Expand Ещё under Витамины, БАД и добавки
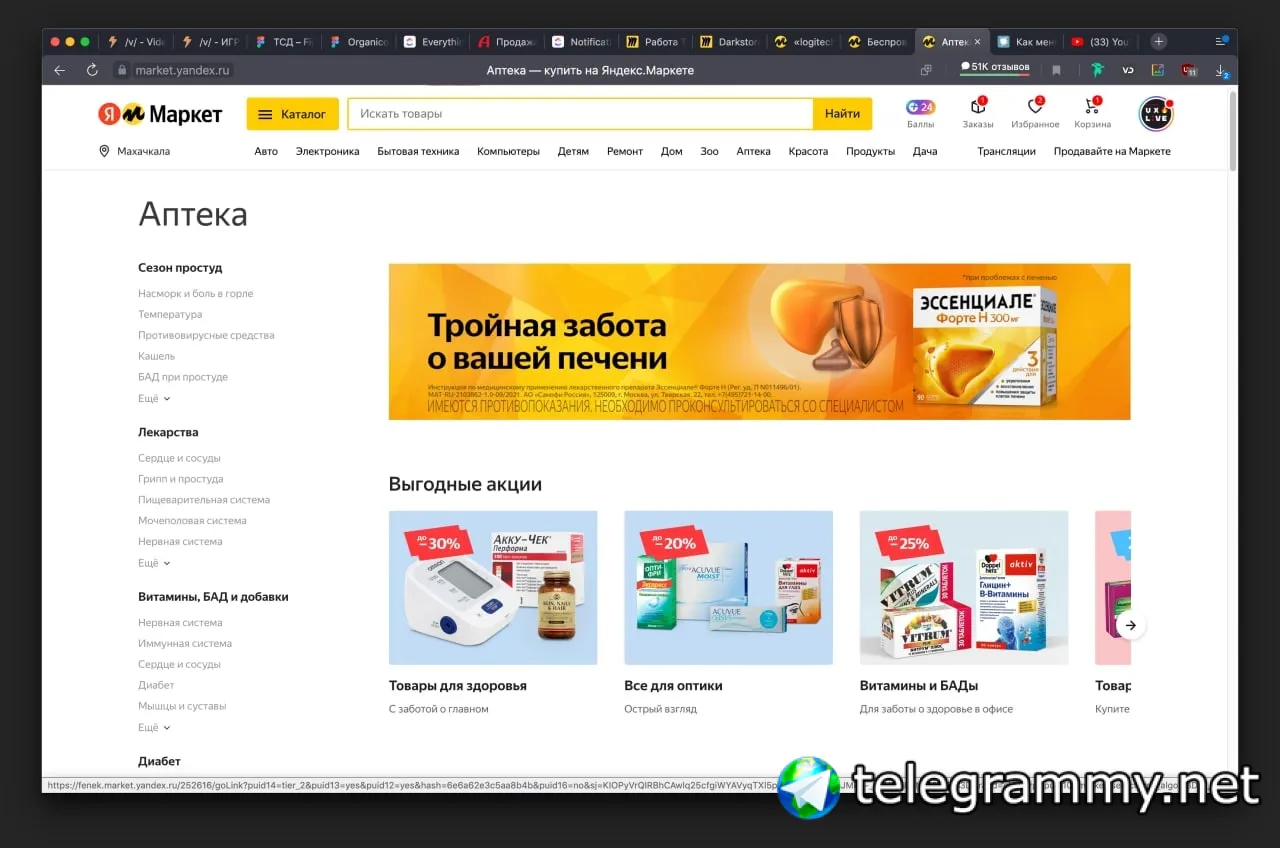Image resolution: width=1280 pixels, height=848 pixels. 154,727
